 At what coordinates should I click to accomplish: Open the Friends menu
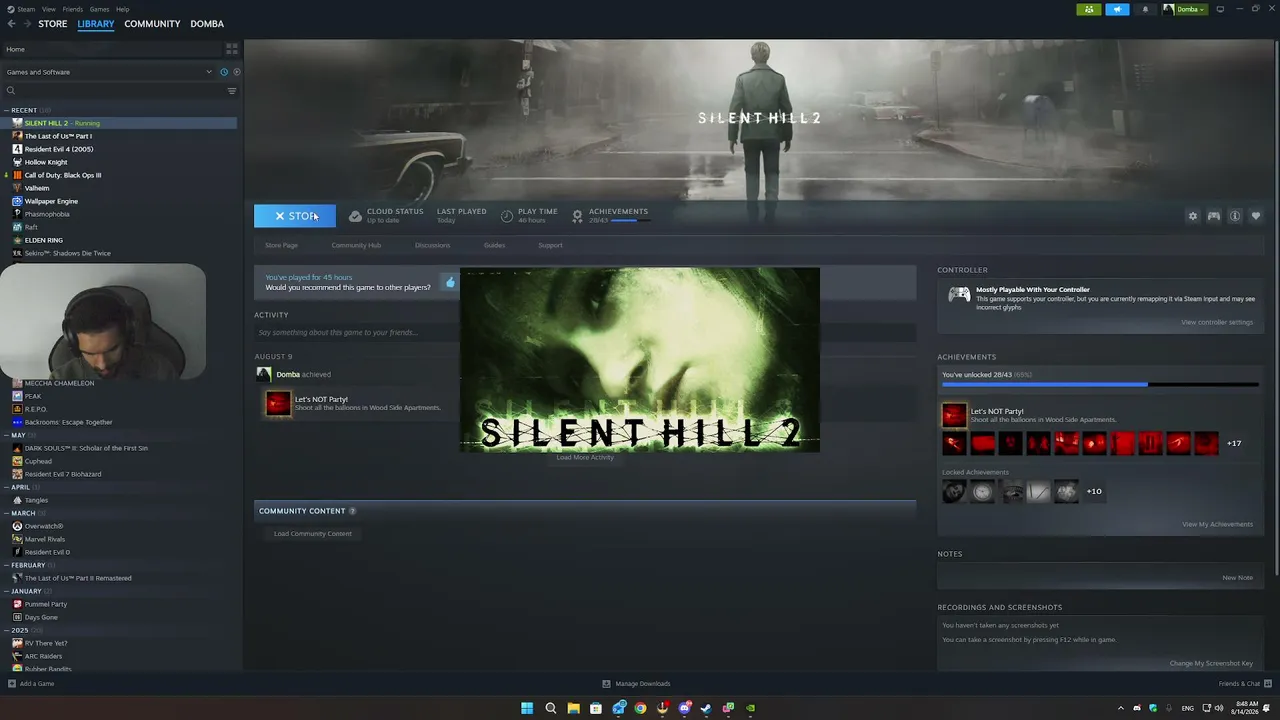[73, 9]
